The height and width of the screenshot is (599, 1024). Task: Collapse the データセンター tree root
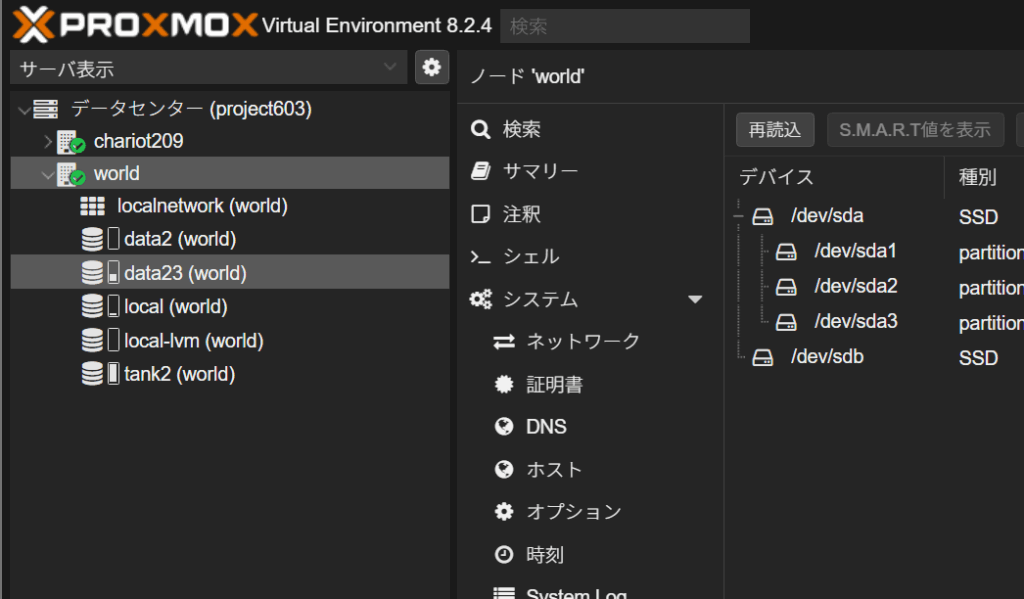pos(23,109)
